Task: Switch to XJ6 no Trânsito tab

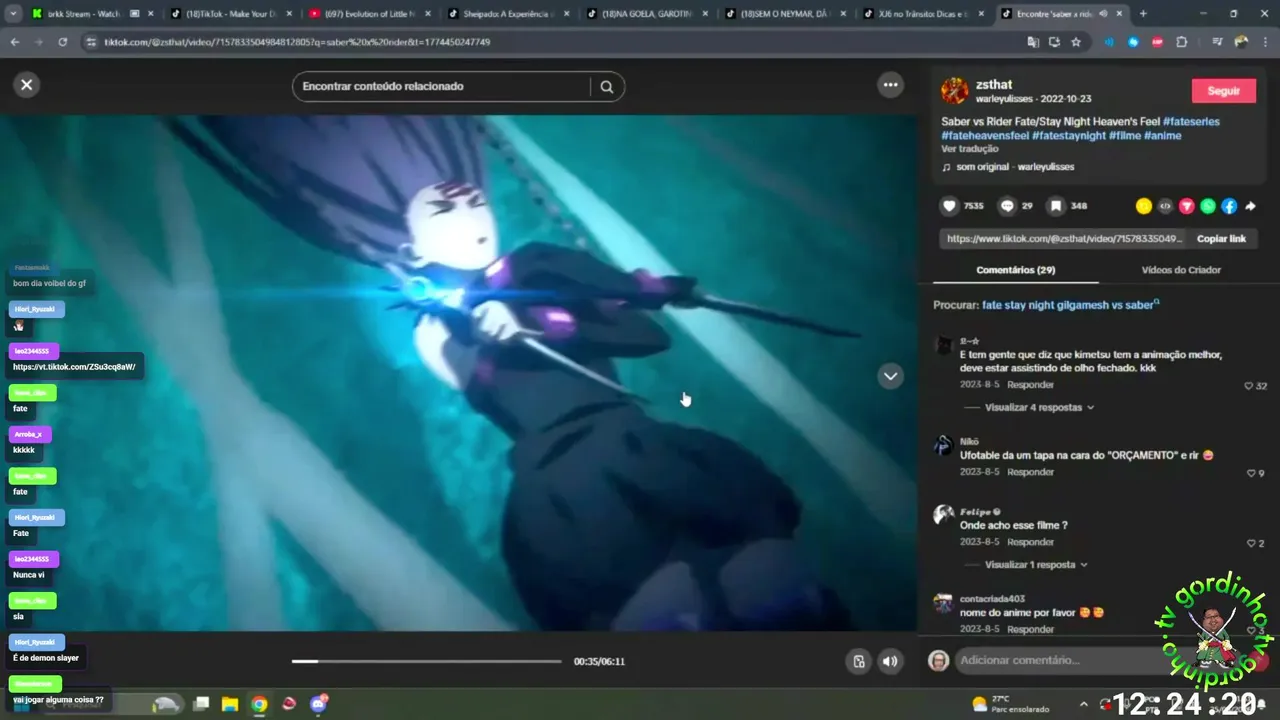Action: [926, 14]
